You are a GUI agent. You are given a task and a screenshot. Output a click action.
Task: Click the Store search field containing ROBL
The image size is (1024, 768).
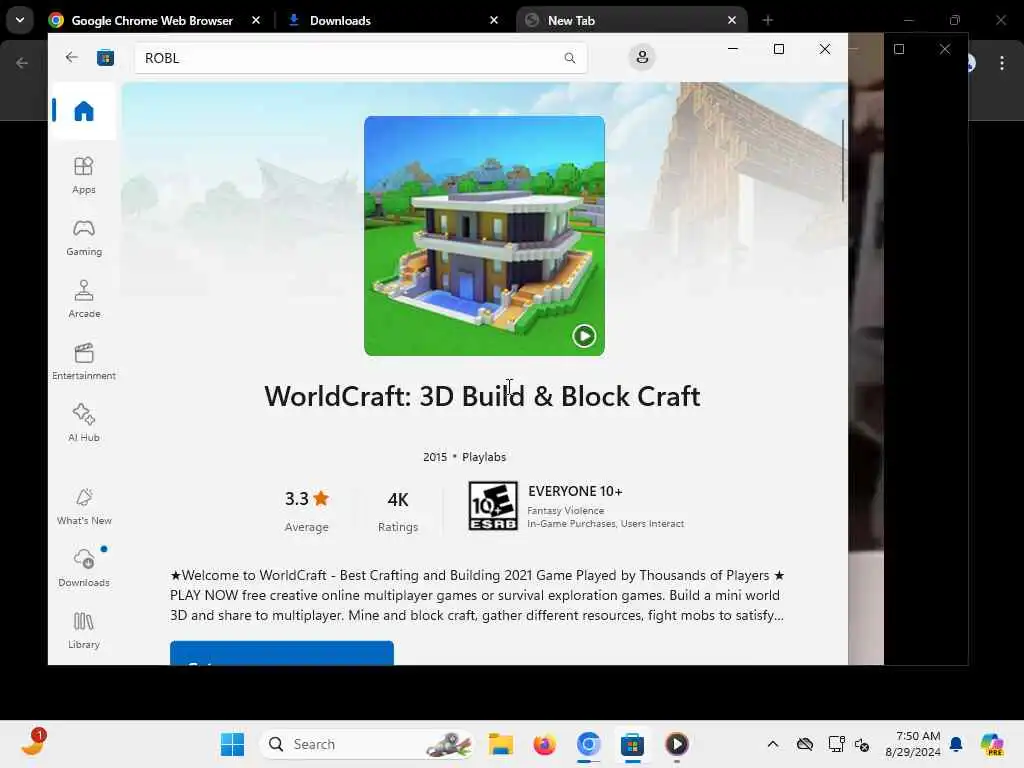[x=360, y=58]
